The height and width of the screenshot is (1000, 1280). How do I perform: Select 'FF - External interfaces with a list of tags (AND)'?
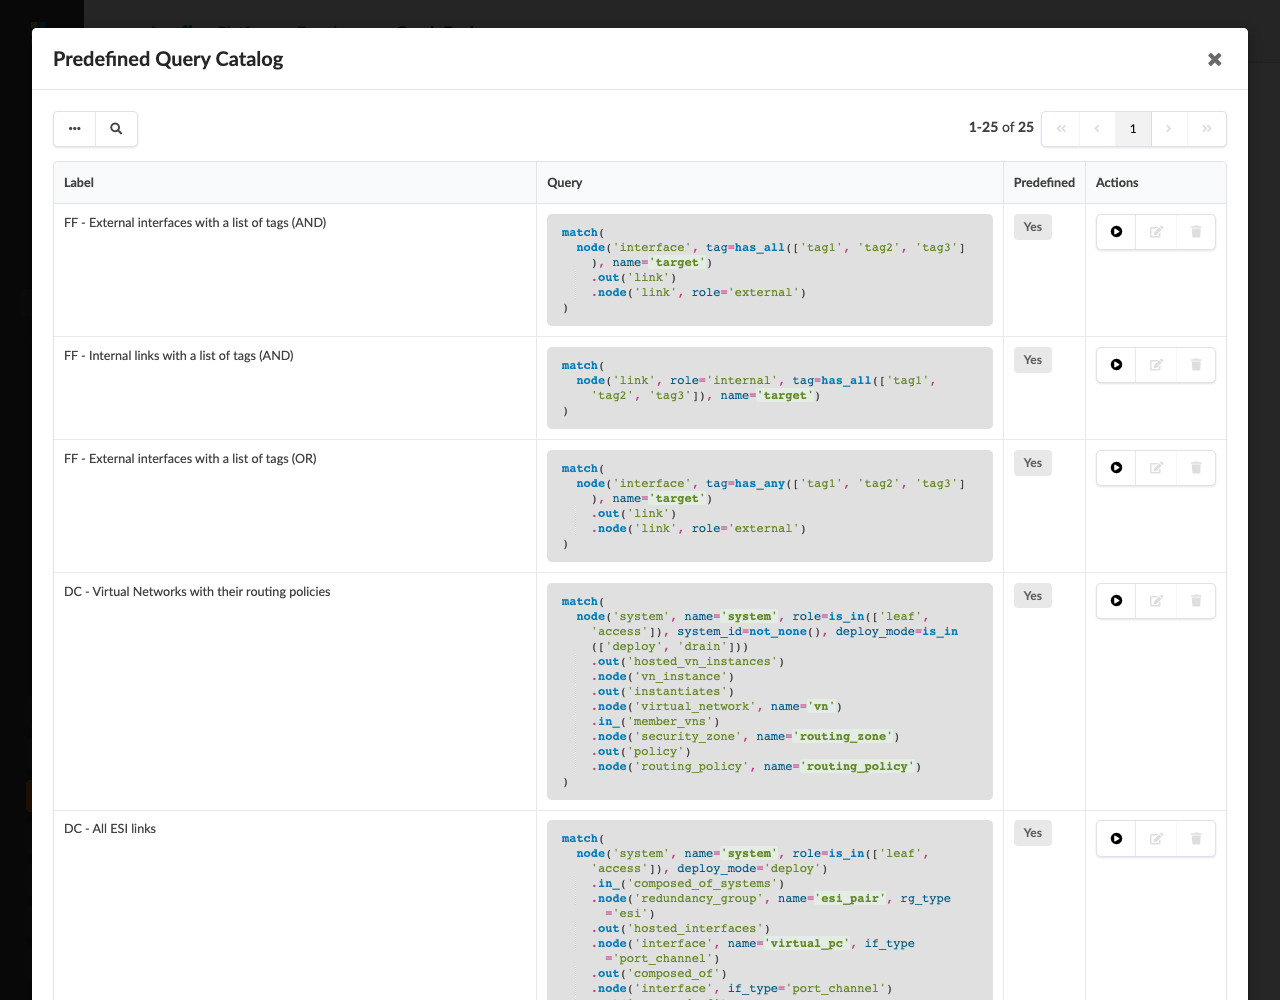pos(195,223)
